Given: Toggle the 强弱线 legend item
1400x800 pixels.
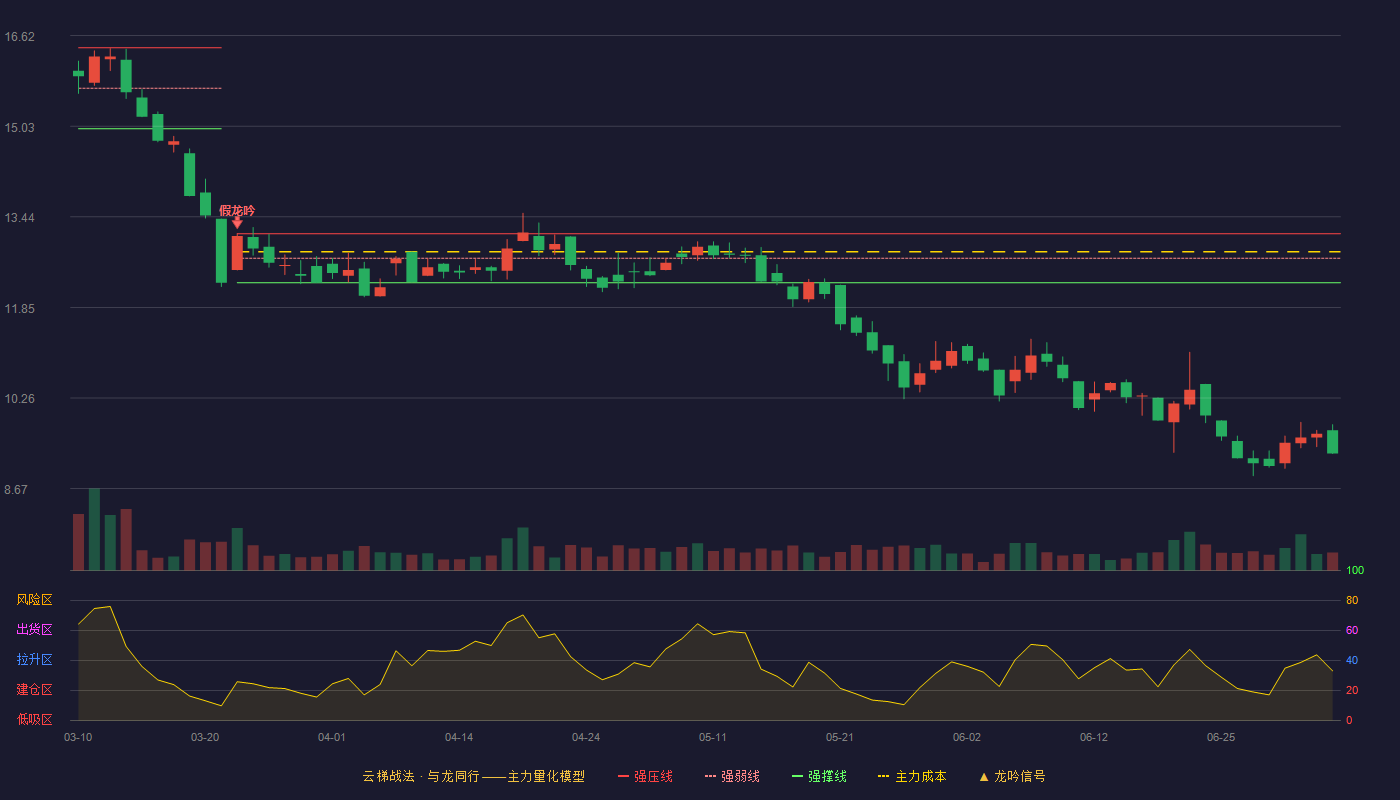Looking at the screenshot, I should [732, 776].
